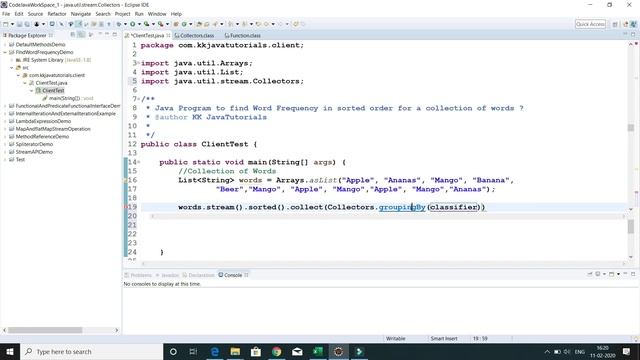Maximize the Package Explorer panel

click(x=115, y=35)
